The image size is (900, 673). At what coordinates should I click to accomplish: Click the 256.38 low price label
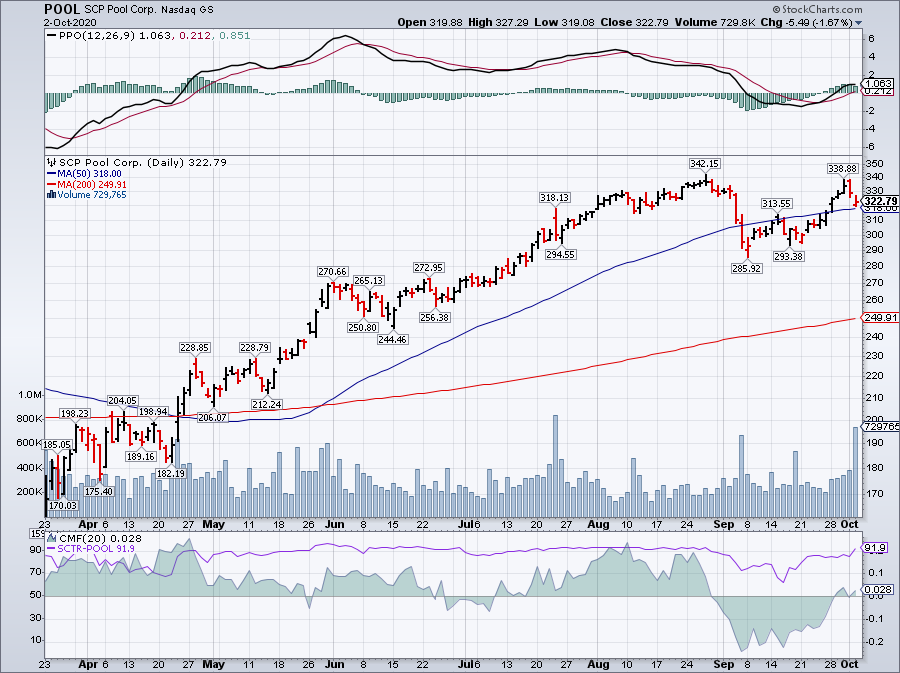click(x=435, y=317)
